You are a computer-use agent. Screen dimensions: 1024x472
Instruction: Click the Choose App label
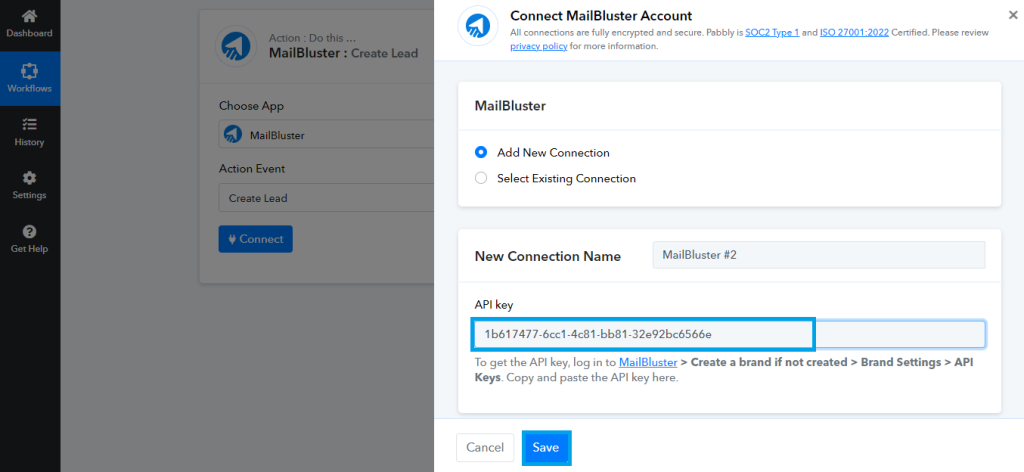251,106
